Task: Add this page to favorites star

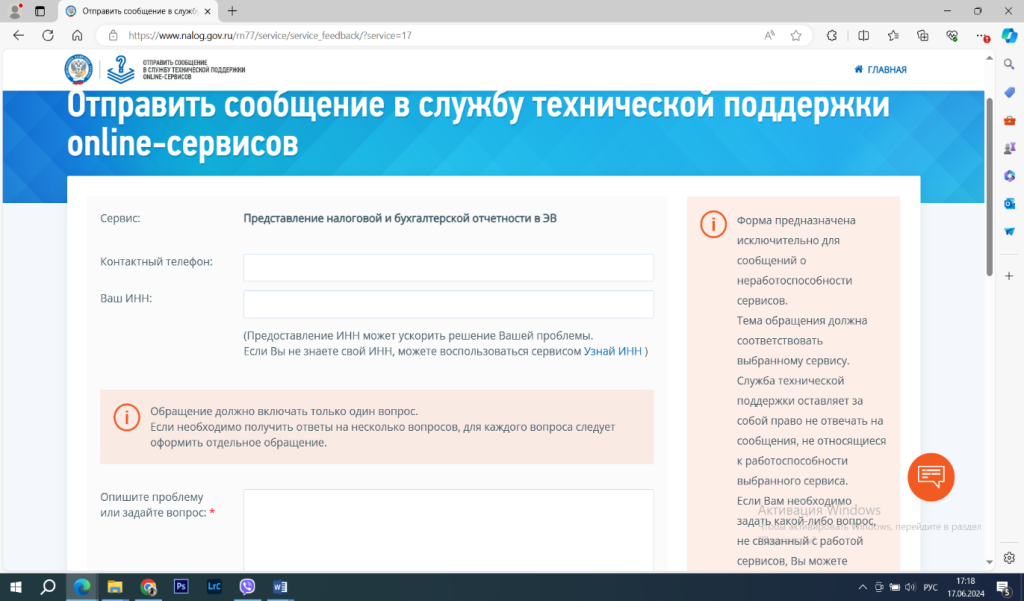Action: [796, 35]
